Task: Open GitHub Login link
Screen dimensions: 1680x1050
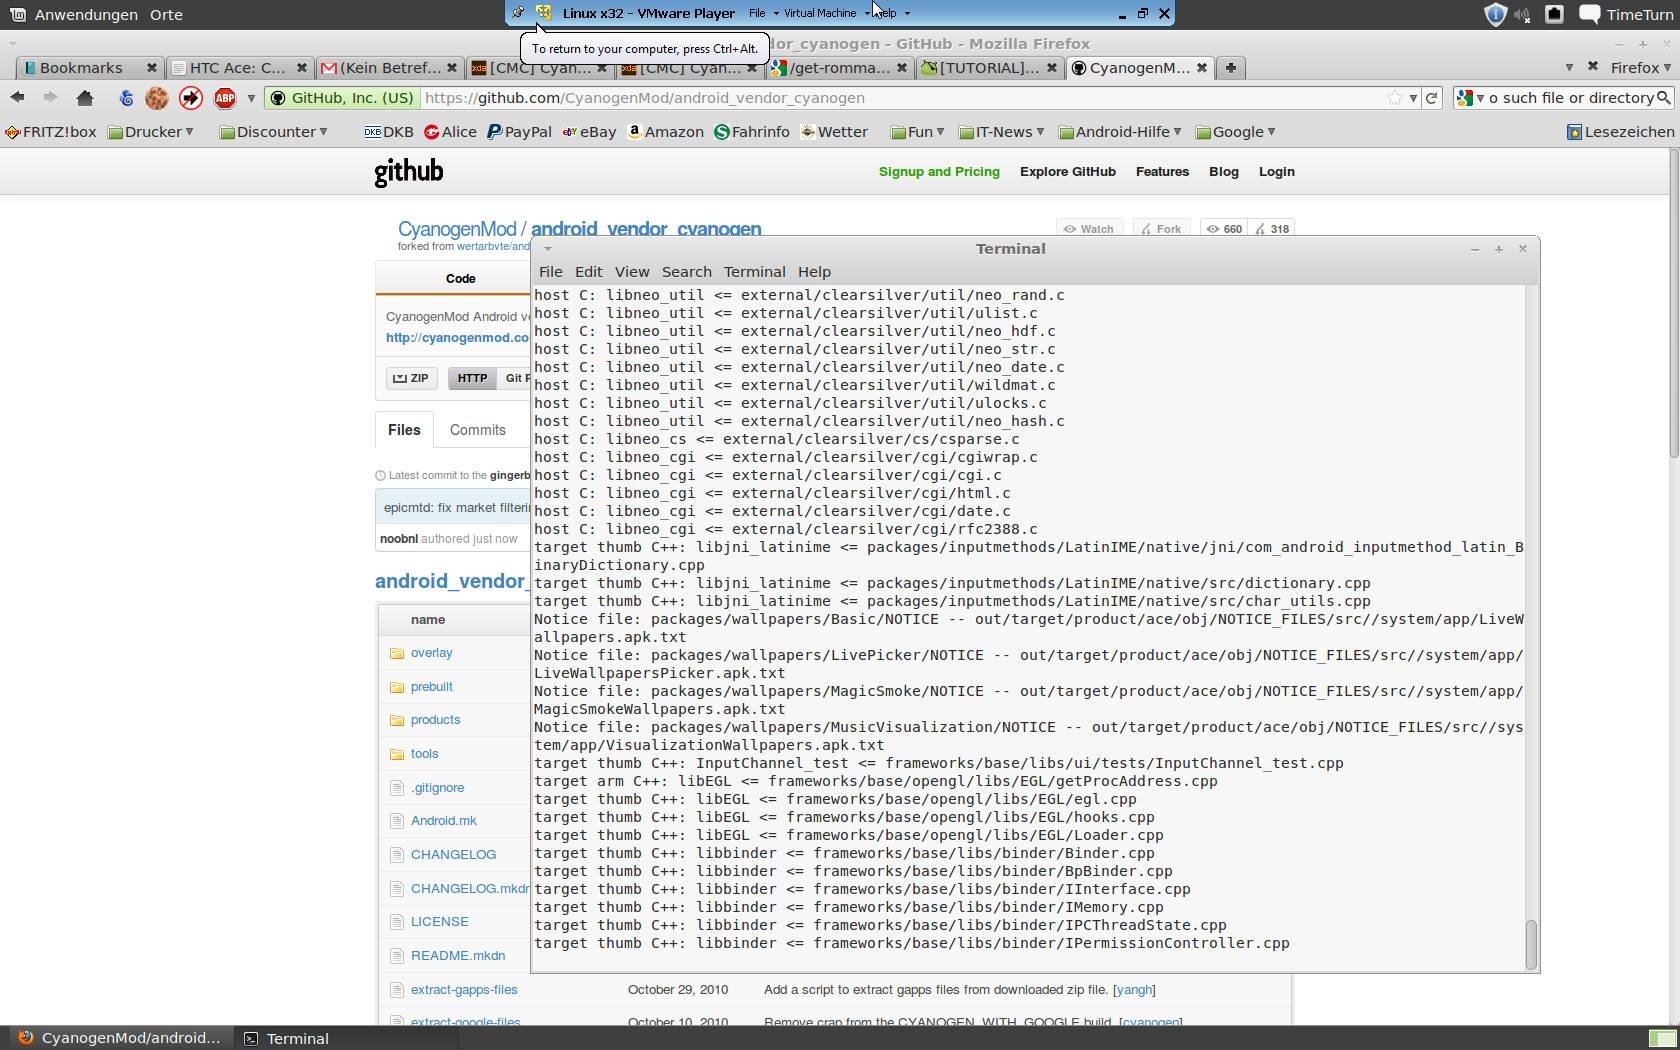Action: [x=1276, y=172]
